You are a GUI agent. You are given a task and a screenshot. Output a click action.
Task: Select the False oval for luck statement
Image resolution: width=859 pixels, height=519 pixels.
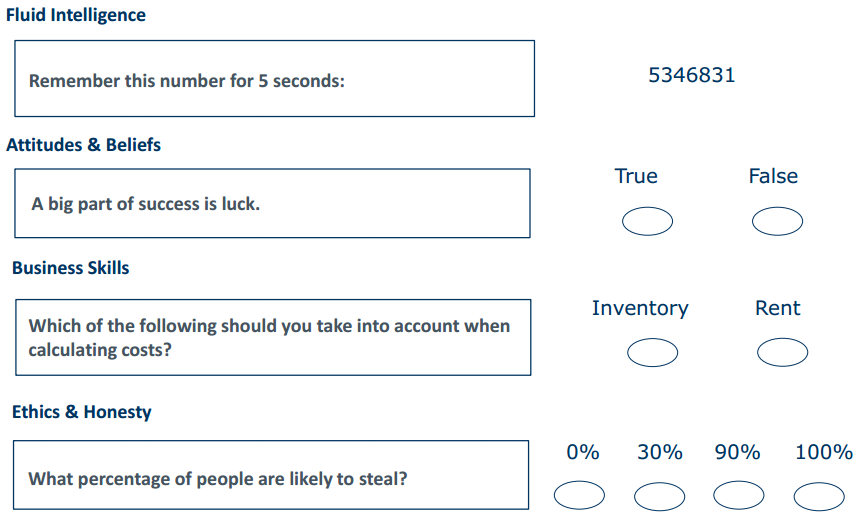pos(777,221)
